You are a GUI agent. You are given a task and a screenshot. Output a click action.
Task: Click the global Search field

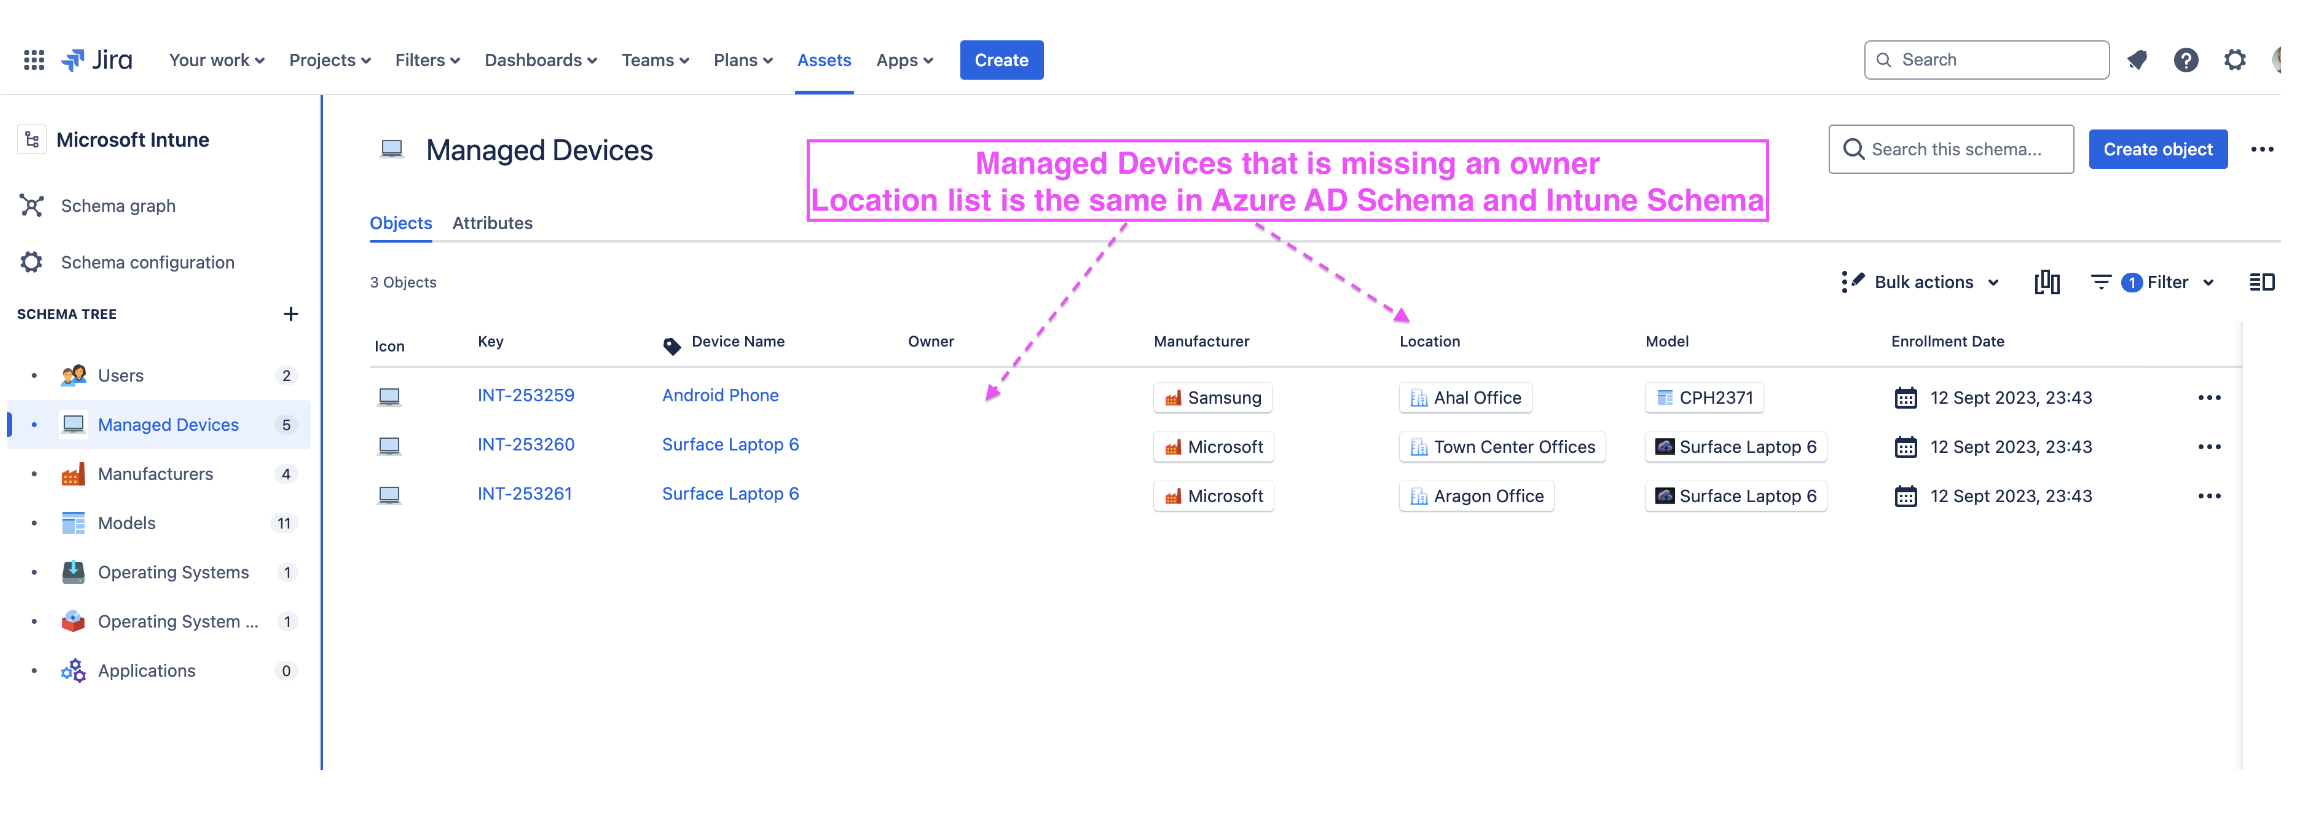click(1986, 60)
